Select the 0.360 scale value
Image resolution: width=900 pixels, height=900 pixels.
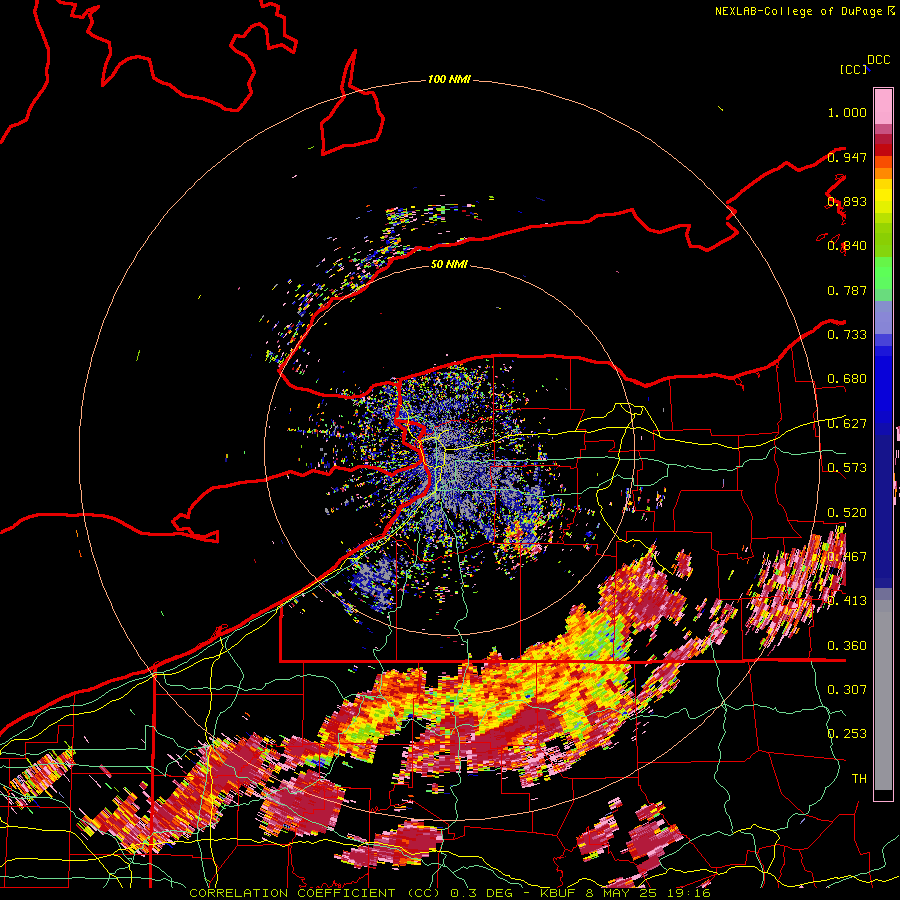pos(847,646)
